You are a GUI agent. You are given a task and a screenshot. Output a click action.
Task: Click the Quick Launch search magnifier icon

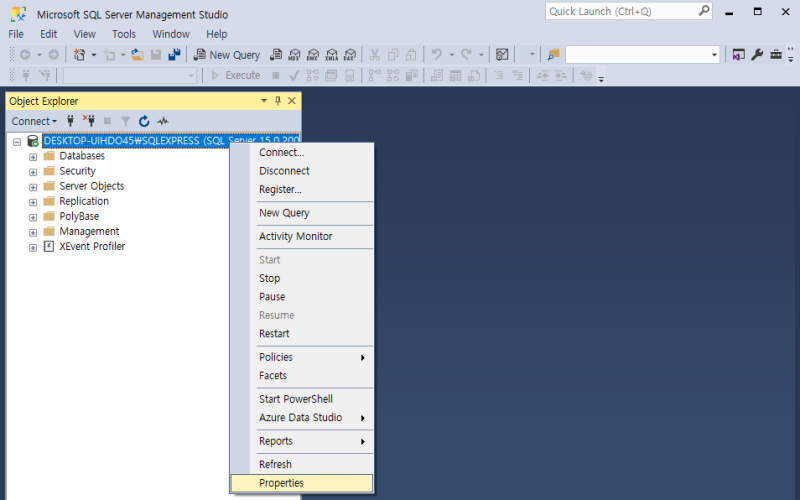click(704, 11)
